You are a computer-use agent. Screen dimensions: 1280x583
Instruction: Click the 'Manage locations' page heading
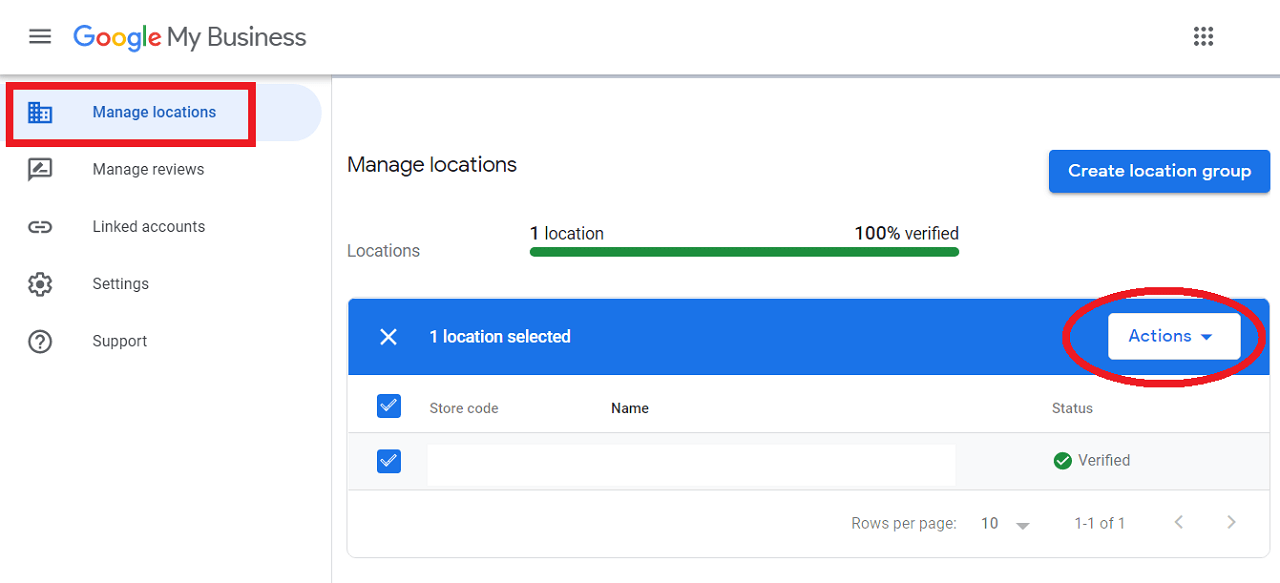click(x=432, y=165)
